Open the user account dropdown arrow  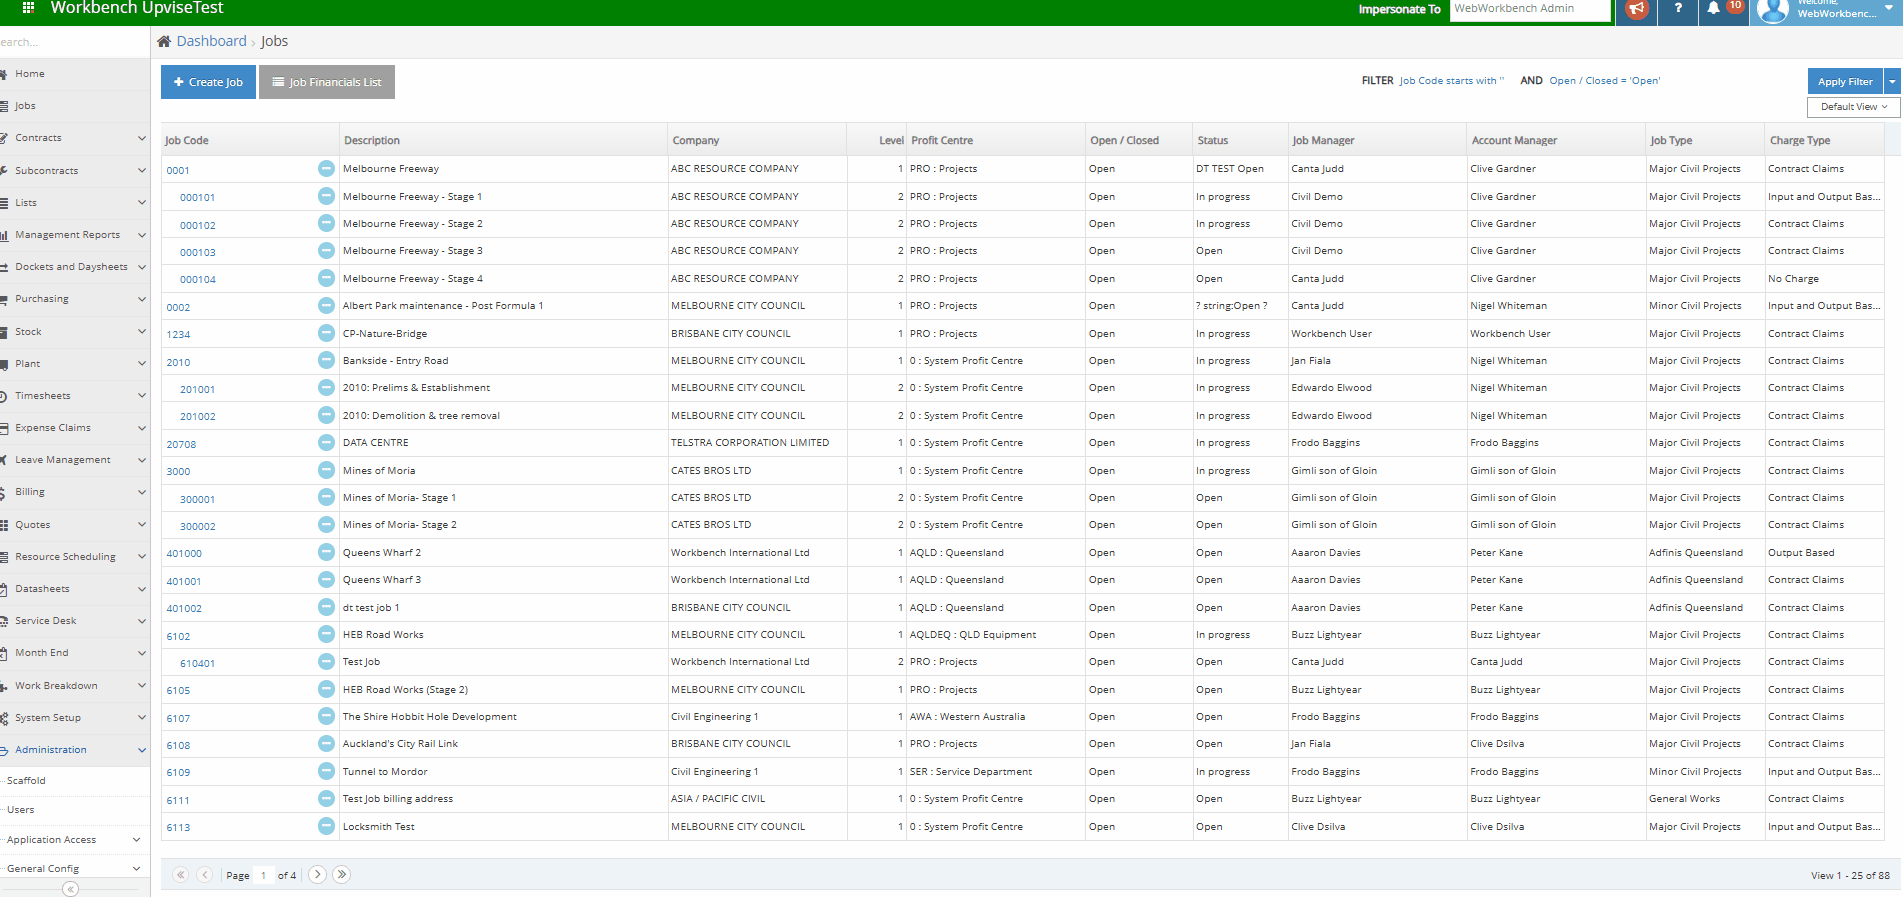[x=1889, y=8]
